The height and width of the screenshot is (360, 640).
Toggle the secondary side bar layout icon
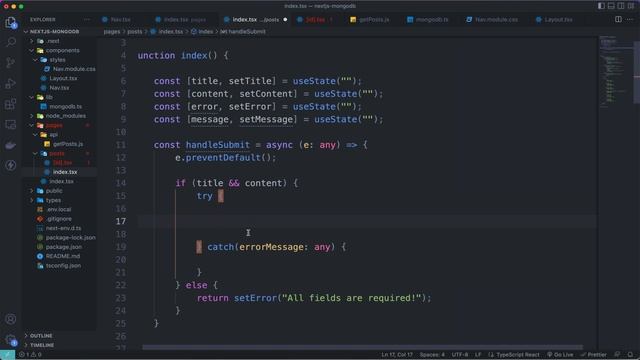(x=620, y=6)
